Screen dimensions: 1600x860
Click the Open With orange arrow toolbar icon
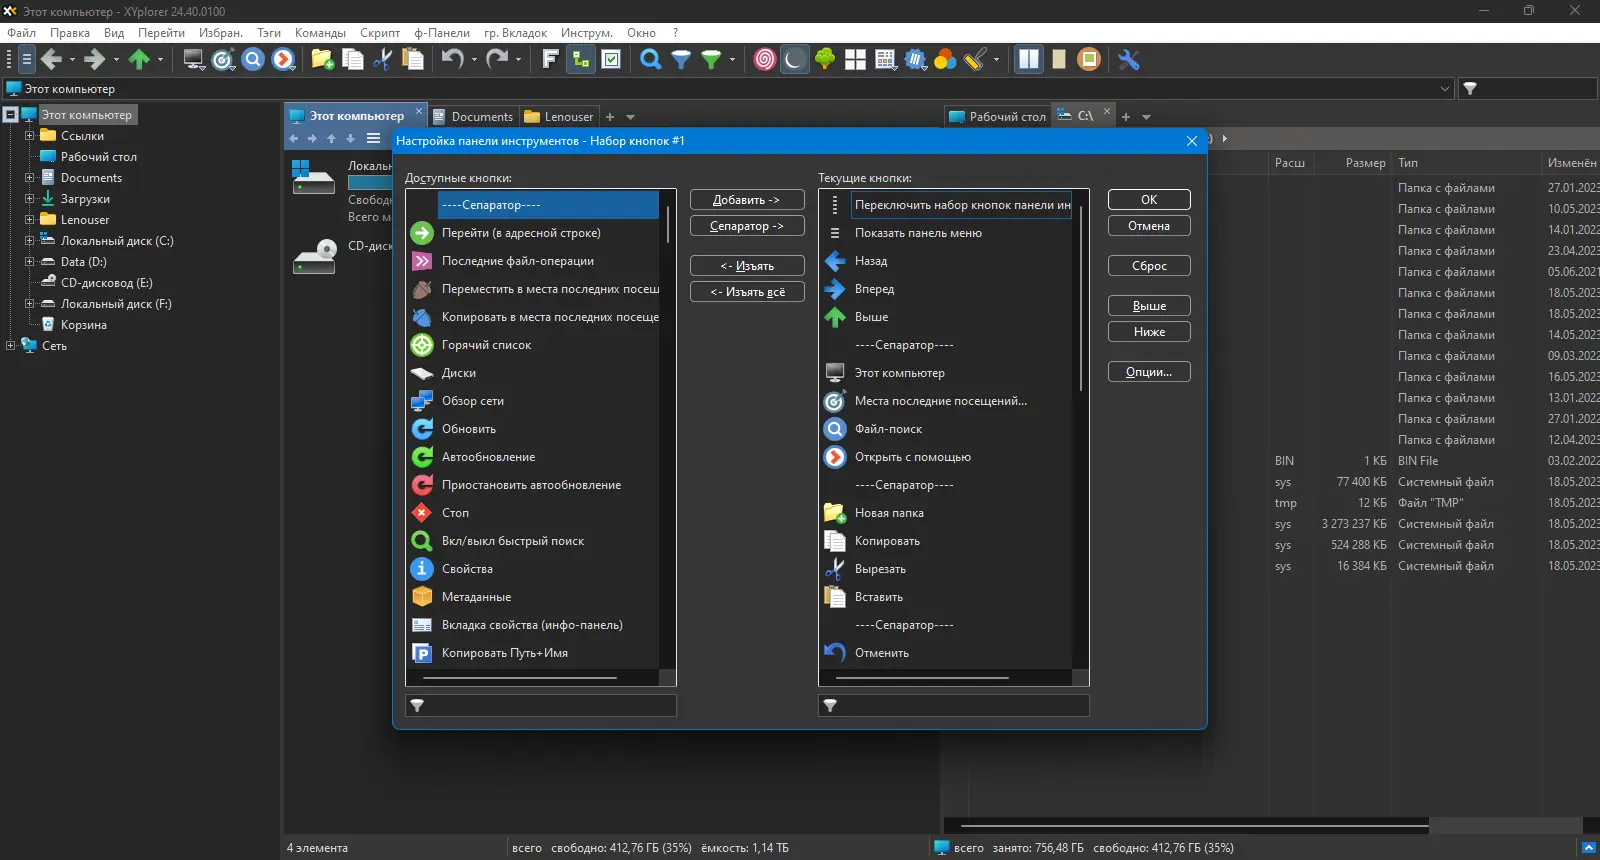click(x=284, y=60)
